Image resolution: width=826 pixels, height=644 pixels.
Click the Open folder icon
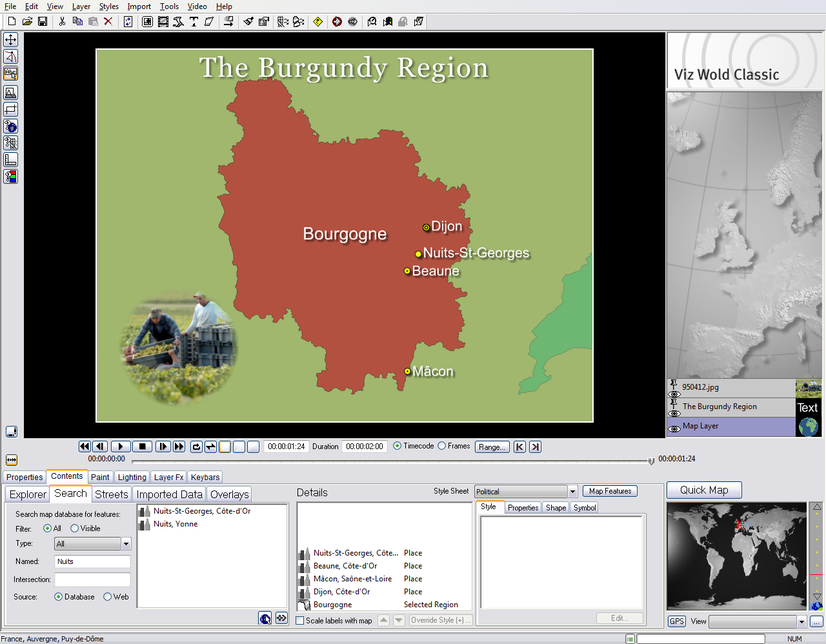pyautogui.click(x=27, y=21)
